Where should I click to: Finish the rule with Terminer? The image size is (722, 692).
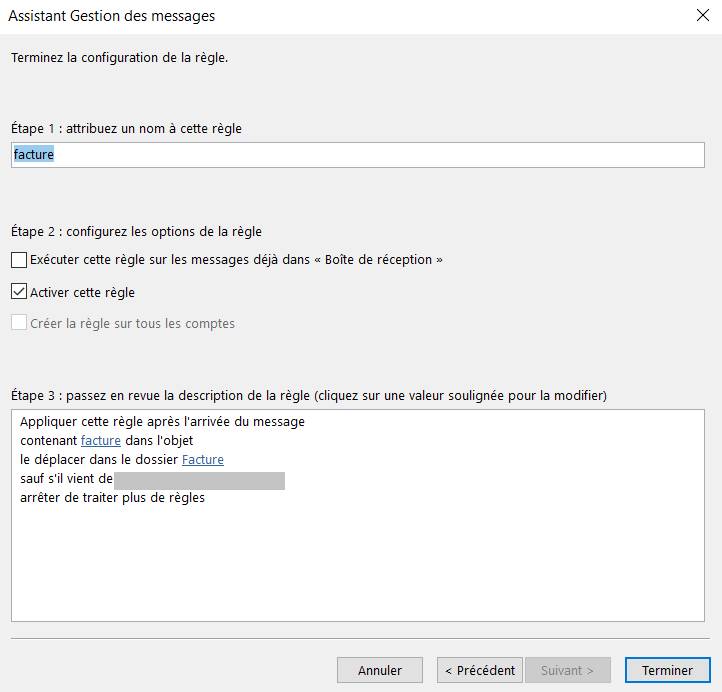pos(668,670)
